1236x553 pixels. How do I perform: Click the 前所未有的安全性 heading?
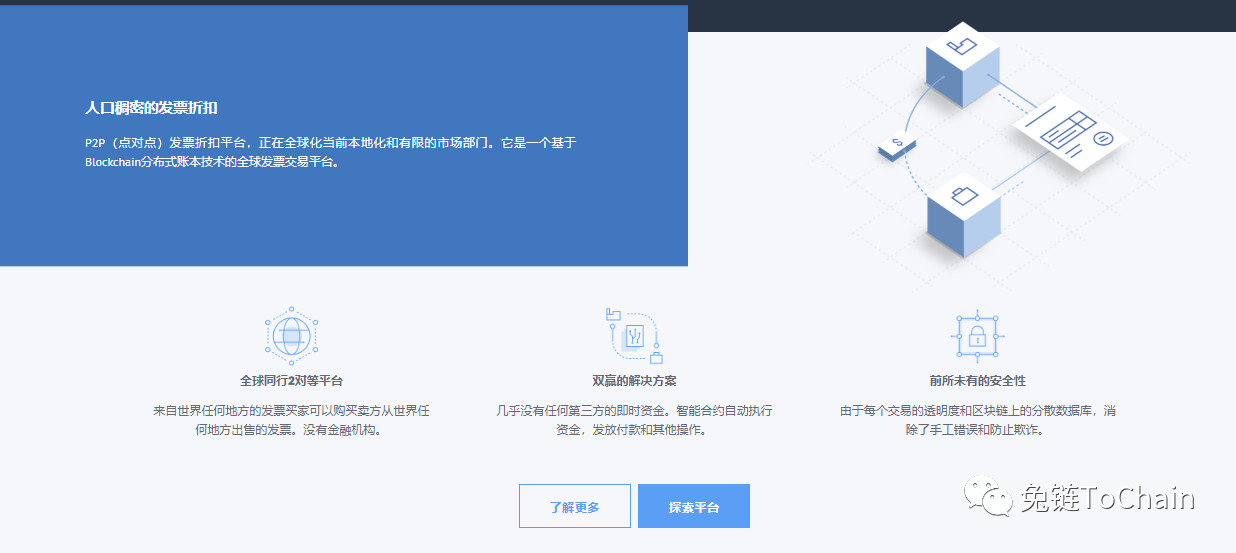[978, 381]
